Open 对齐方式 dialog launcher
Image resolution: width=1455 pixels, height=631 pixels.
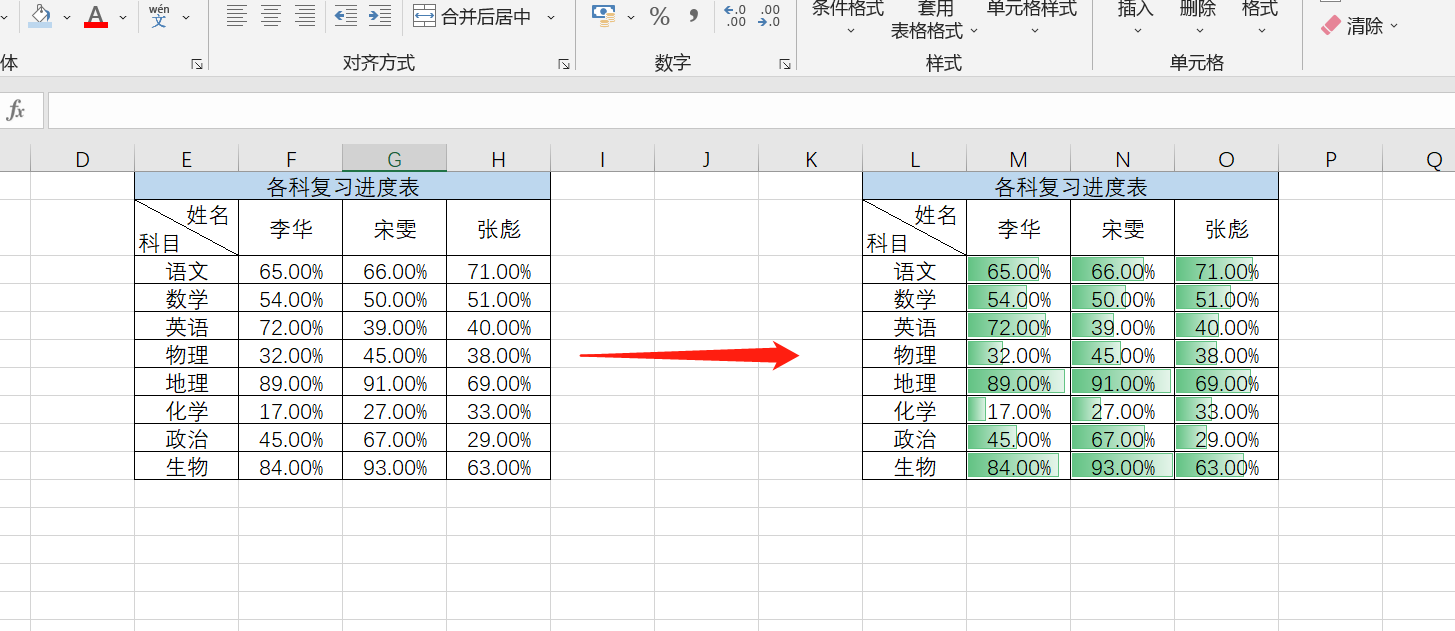tap(564, 64)
